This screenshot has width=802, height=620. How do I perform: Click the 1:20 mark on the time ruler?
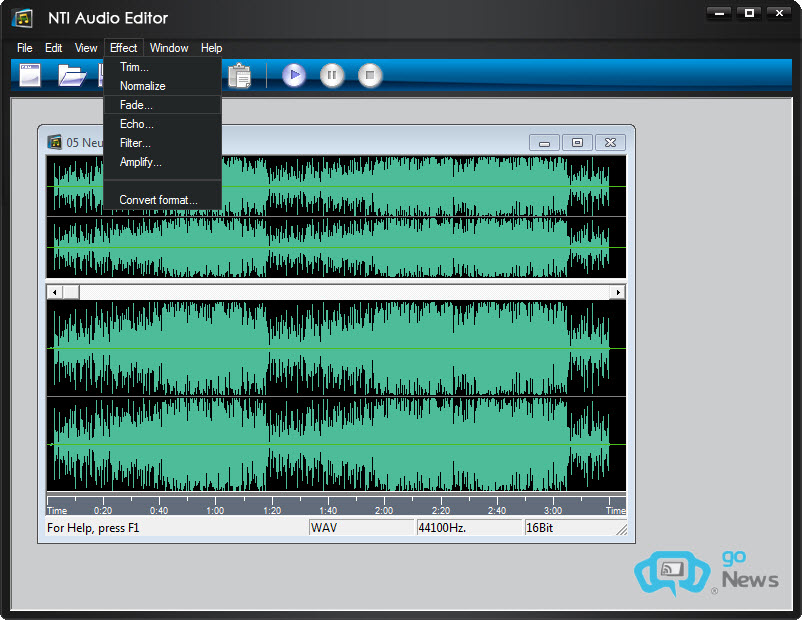(x=272, y=511)
